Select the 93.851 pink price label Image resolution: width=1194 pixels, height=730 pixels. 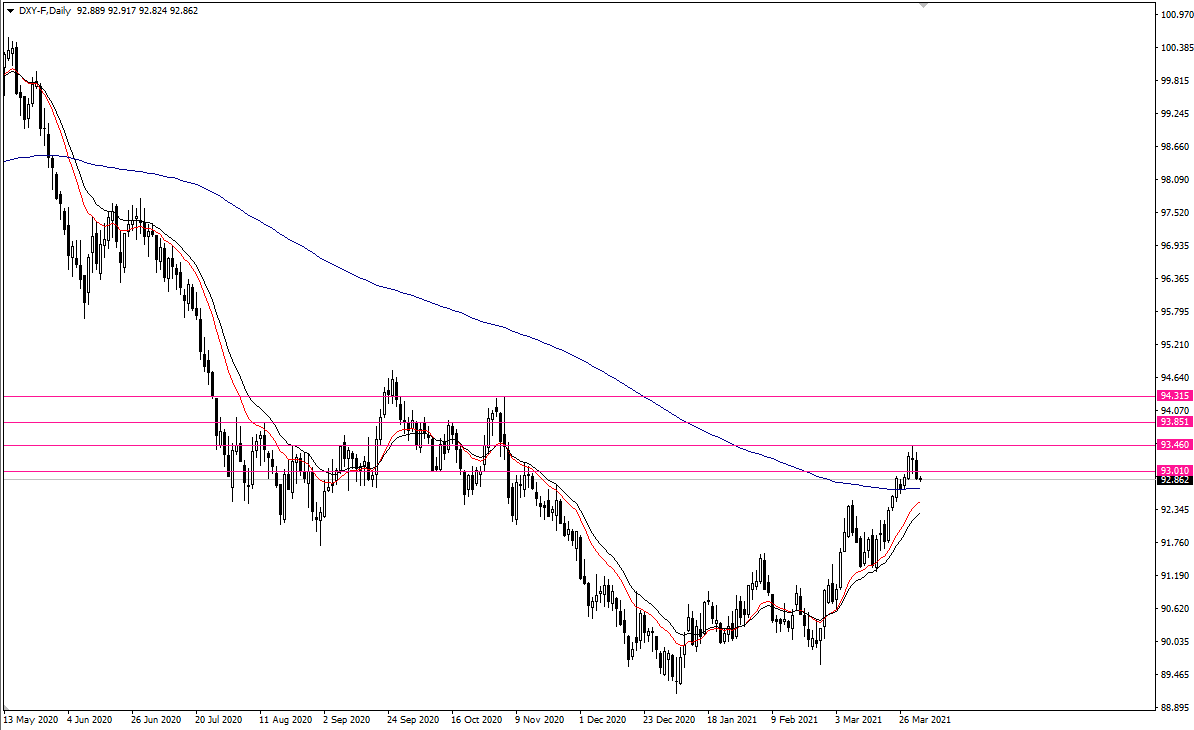[x=1174, y=422]
